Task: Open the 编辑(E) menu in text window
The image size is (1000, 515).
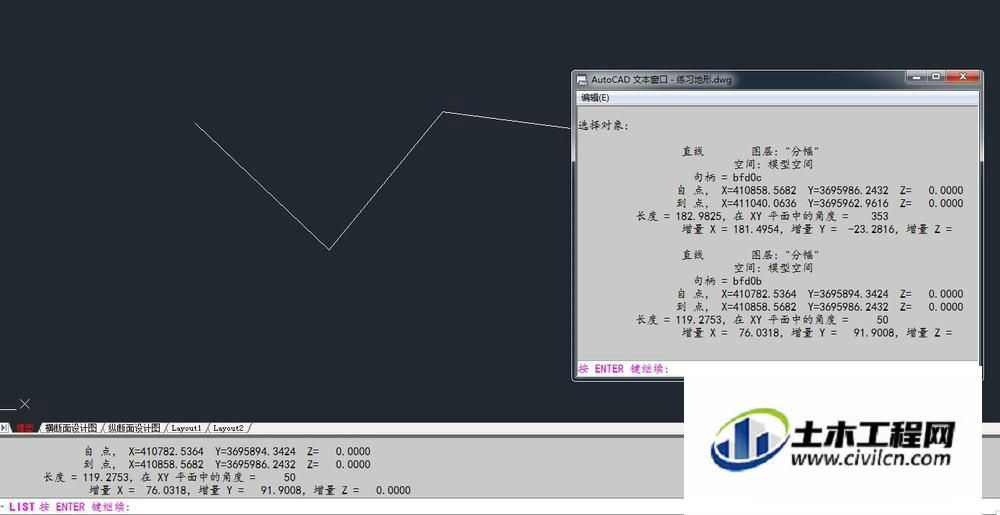Action: click(594, 98)
